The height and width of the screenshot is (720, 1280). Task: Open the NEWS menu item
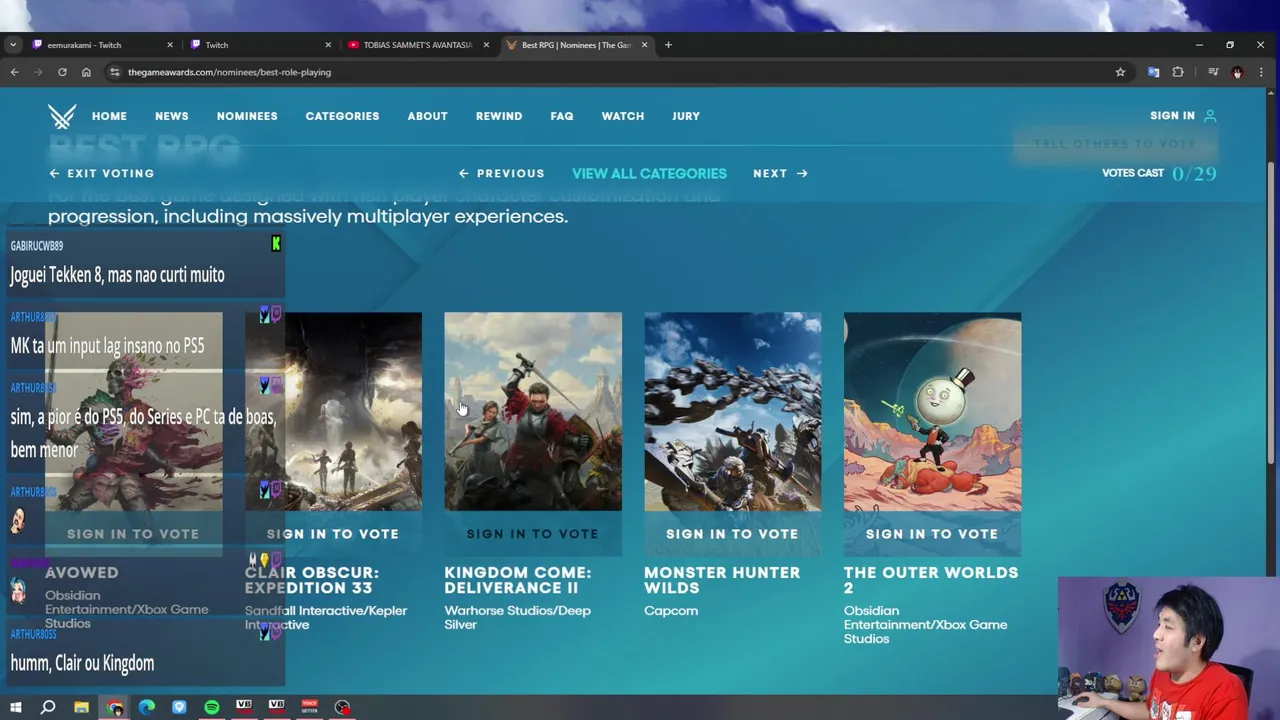(171, 116)
